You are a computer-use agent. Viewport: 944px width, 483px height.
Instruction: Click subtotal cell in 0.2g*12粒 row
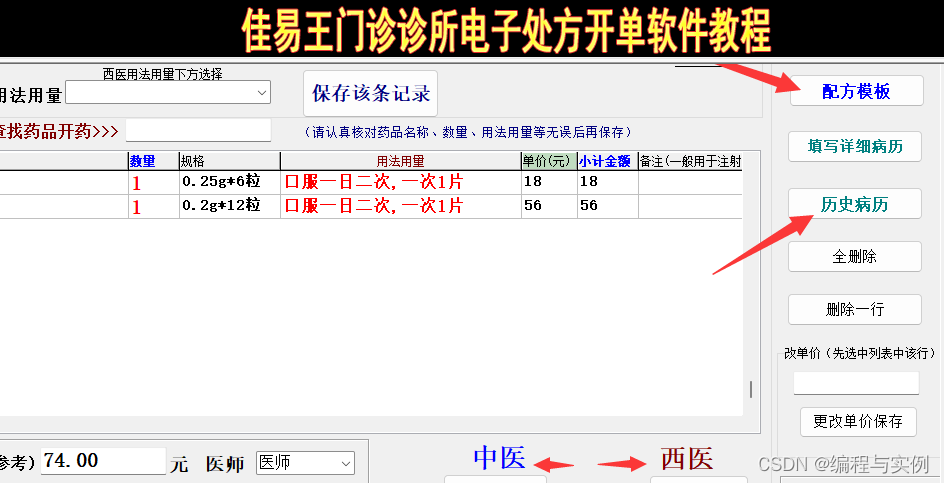pyautogui.click(x=607, y=206)
